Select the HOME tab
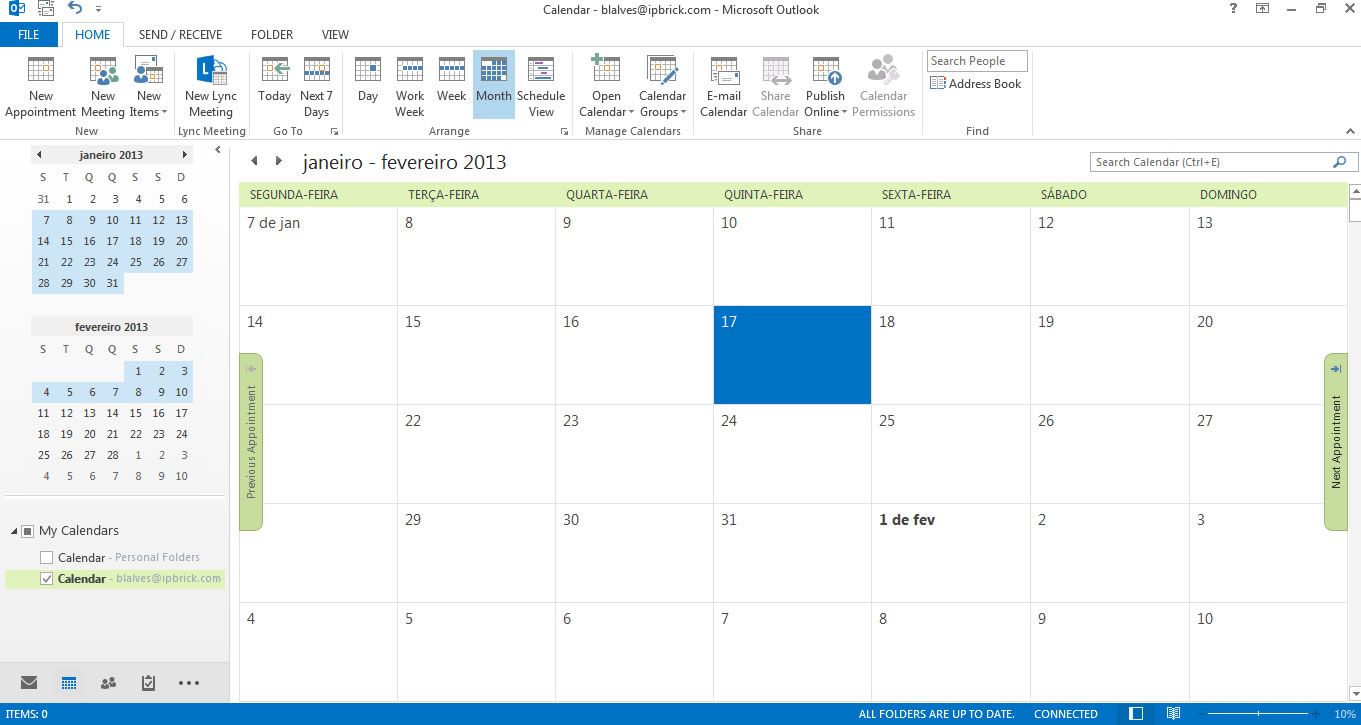 93,35
